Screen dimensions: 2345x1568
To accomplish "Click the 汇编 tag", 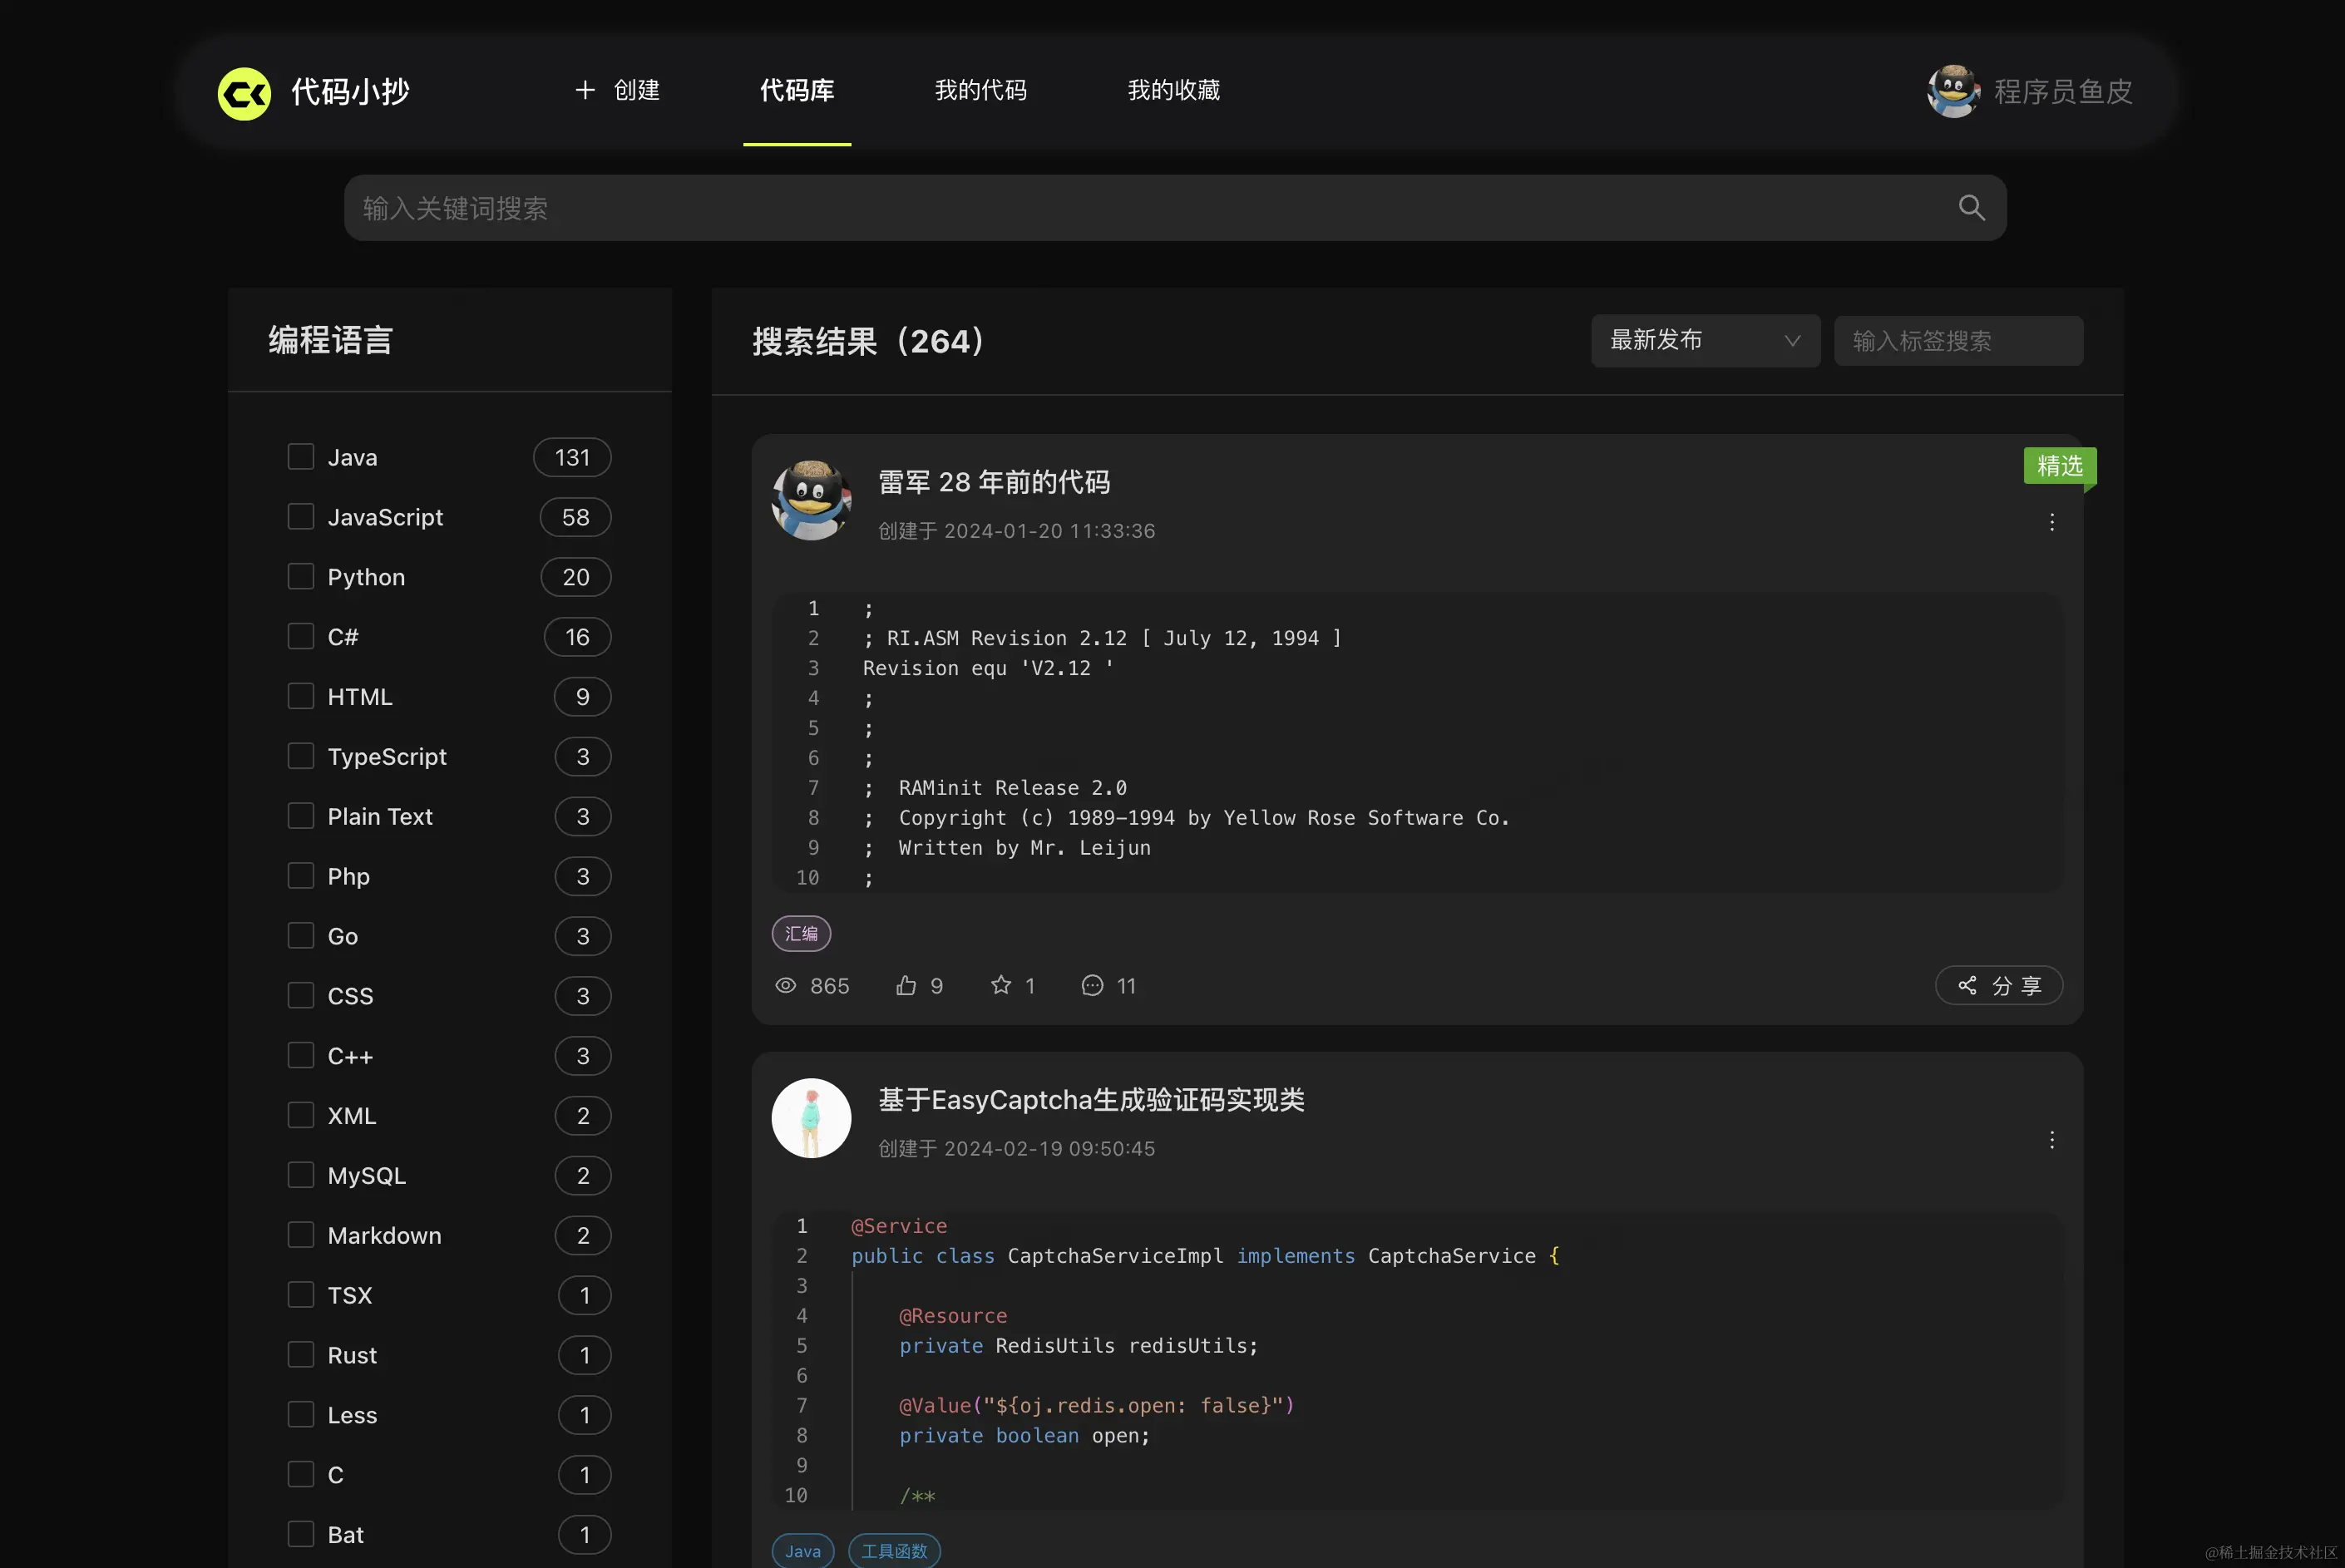I will click(801, 933).
